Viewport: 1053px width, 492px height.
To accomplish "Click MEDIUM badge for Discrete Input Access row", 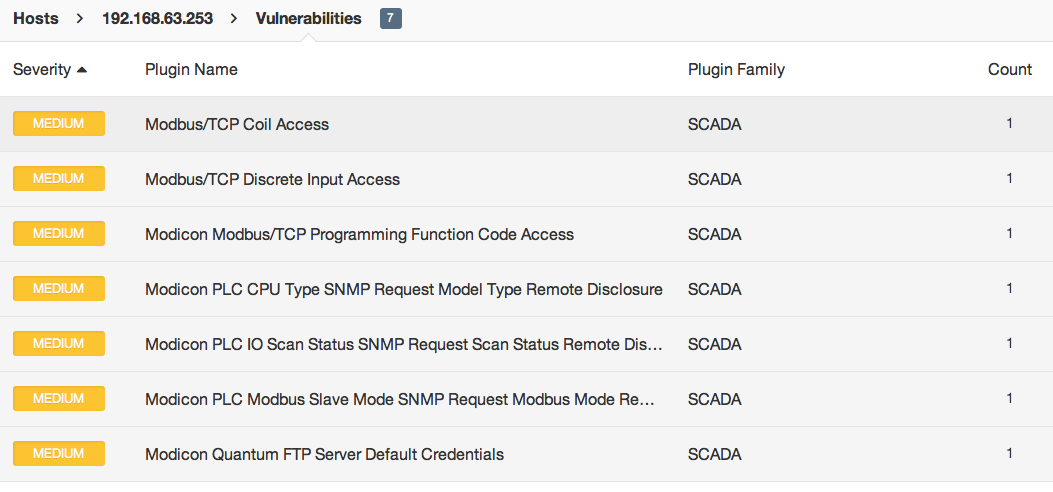I will click(59, 179).
